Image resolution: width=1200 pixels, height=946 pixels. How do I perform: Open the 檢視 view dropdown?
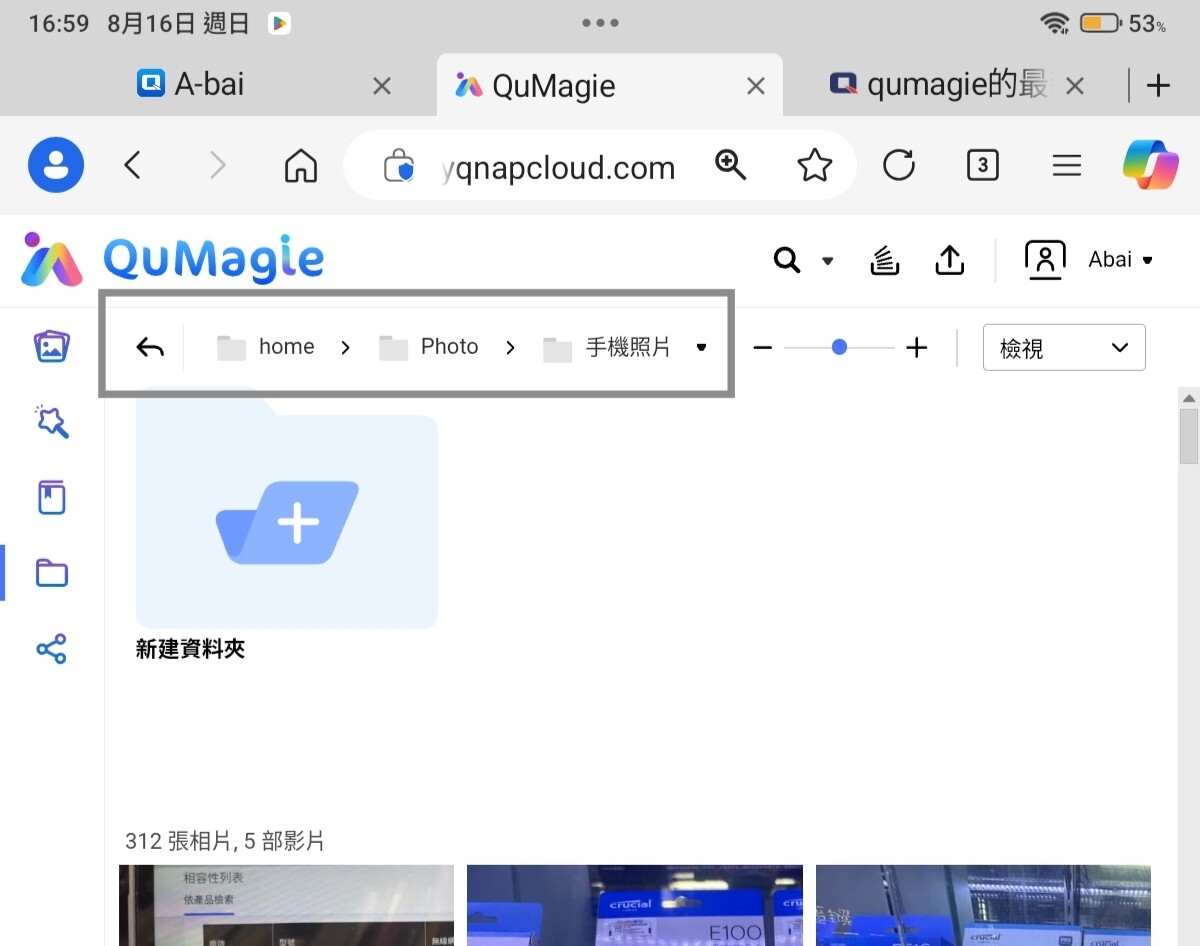pyautogui.click(x=1064, y=347)
